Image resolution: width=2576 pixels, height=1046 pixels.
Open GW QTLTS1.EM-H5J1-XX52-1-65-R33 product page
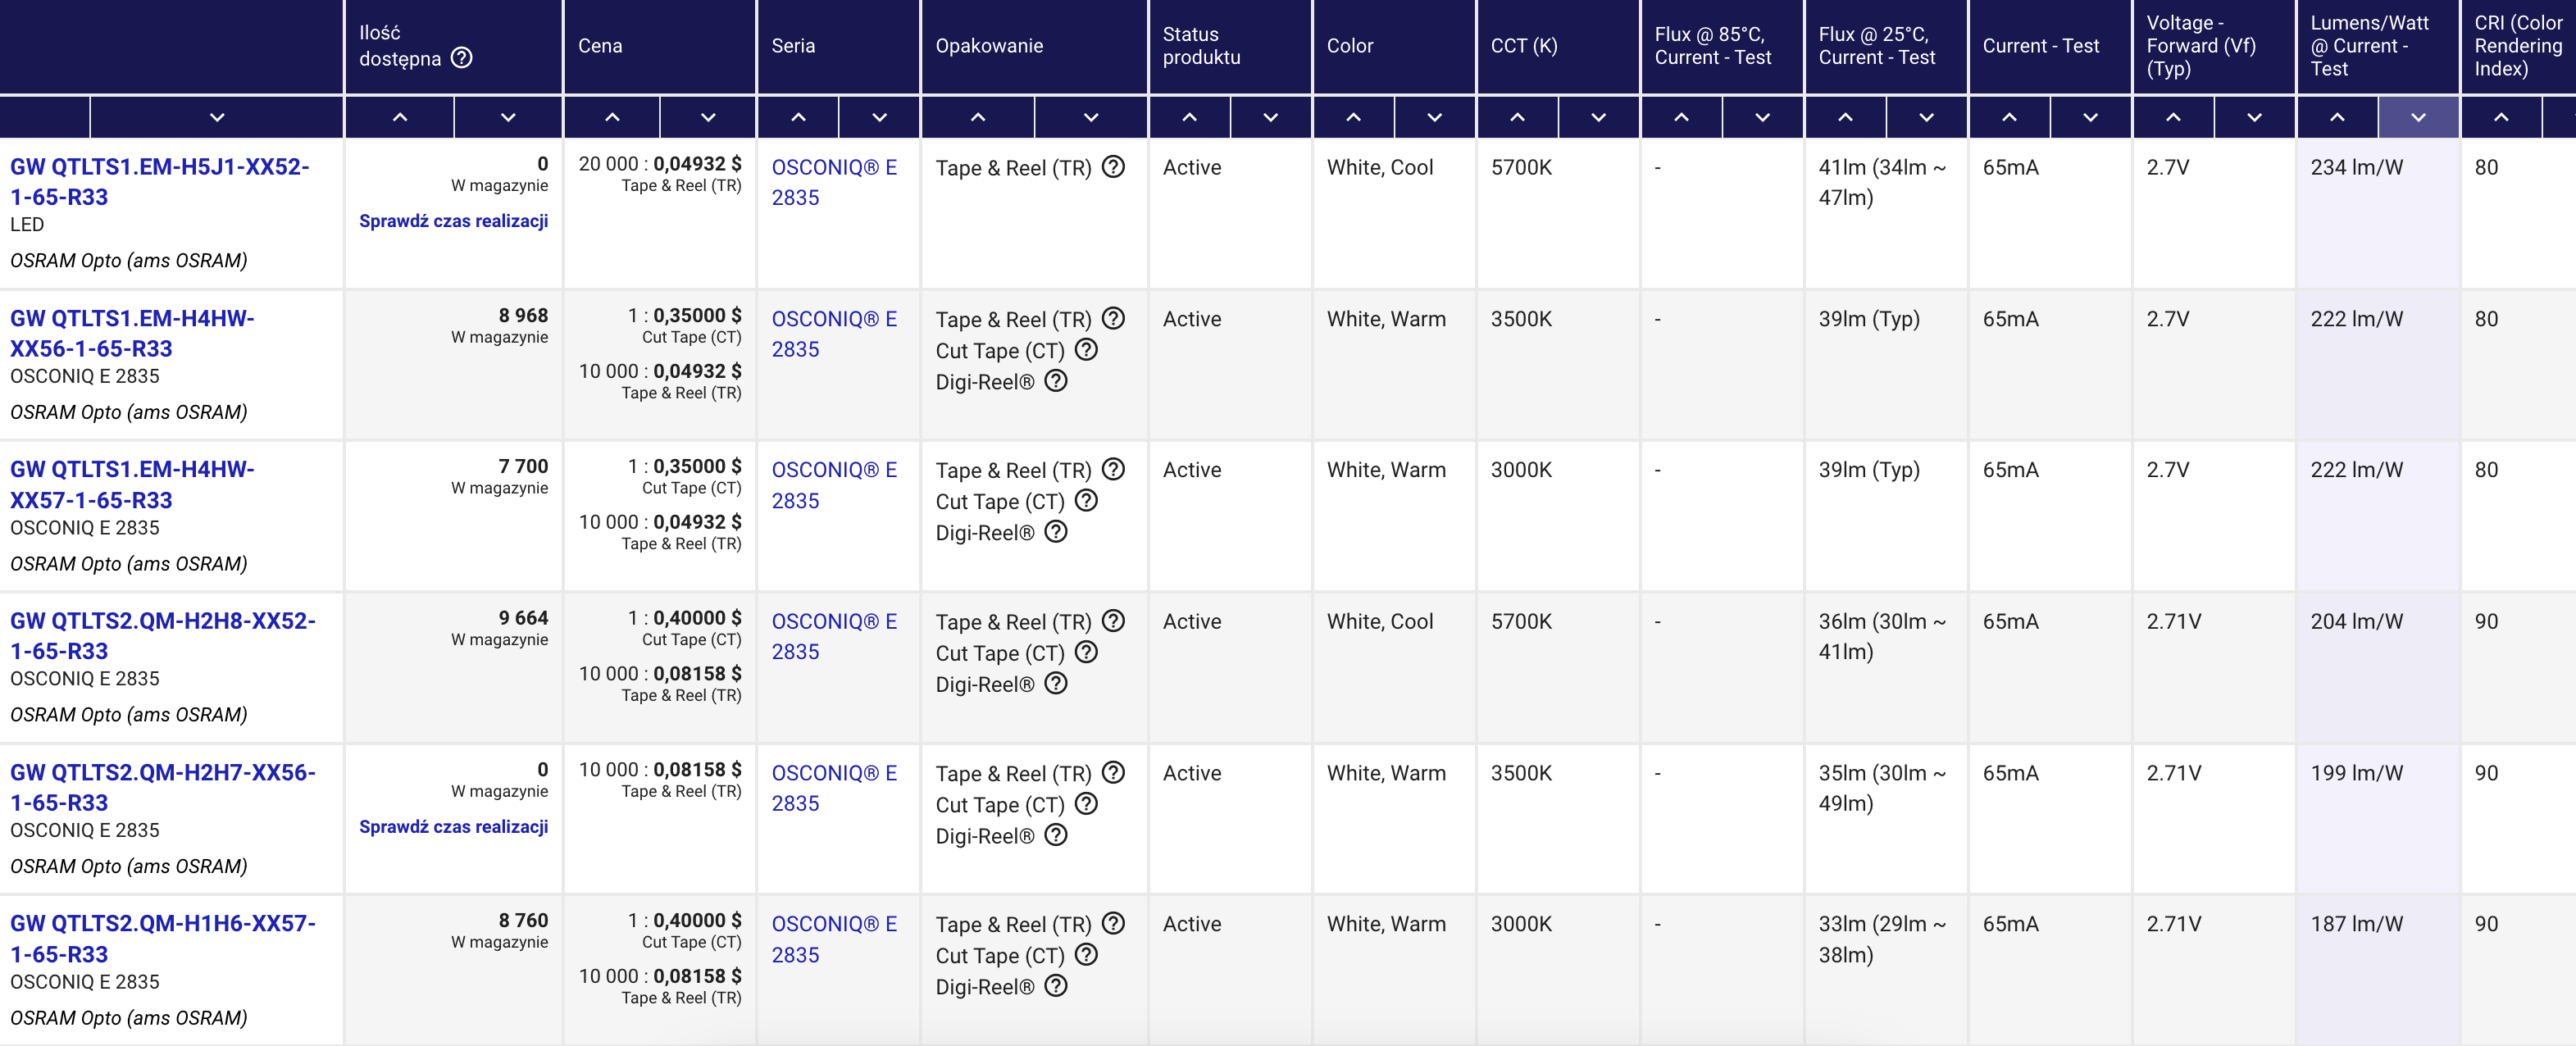click(x=160, y=182)
